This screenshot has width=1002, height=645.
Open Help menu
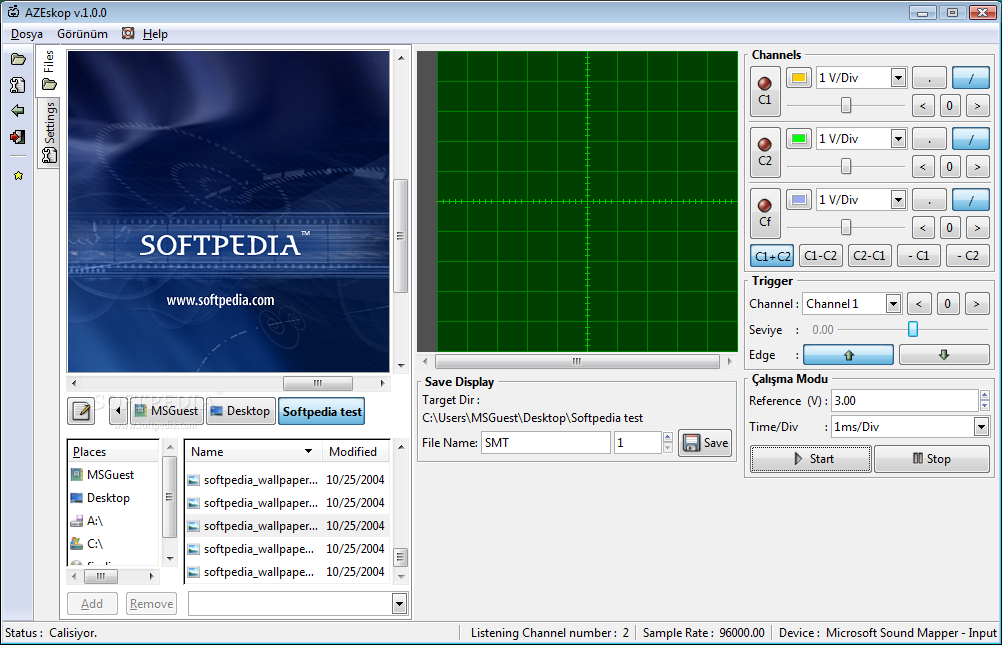pos(155,34)
